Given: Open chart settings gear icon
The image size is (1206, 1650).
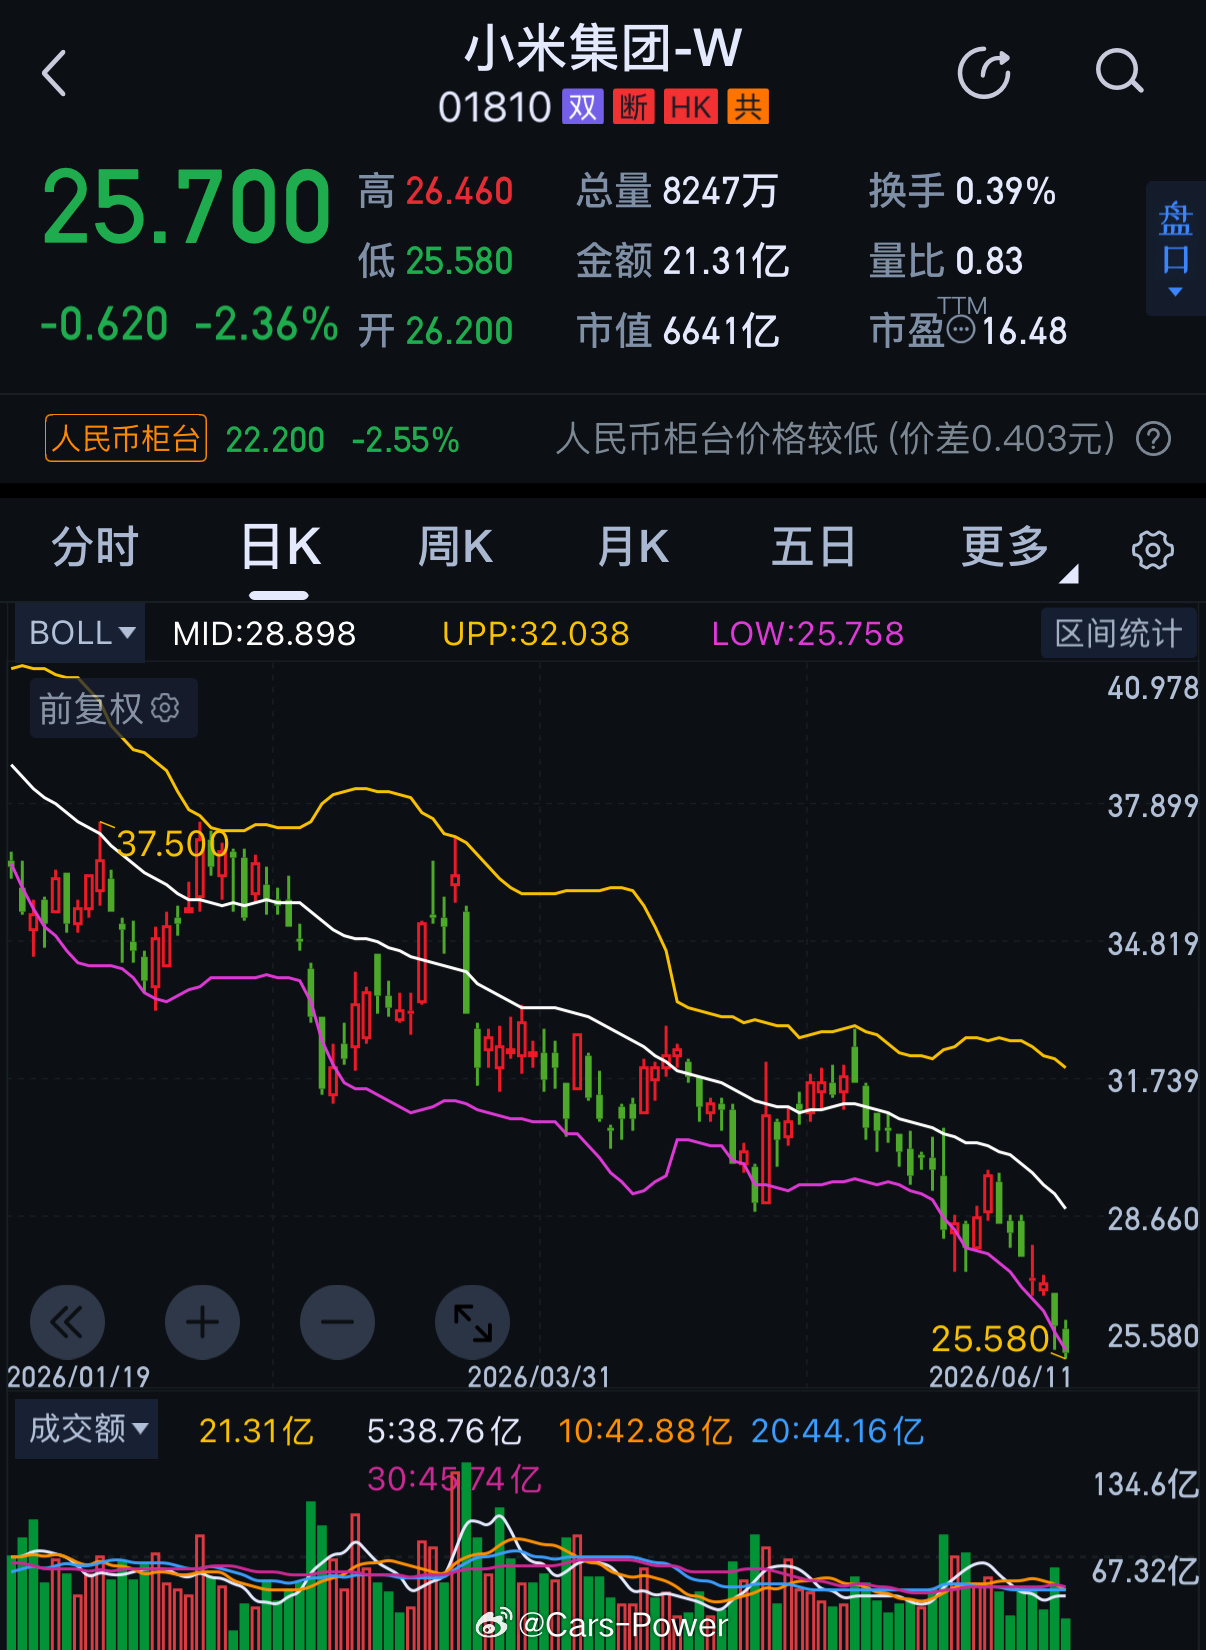Looking at the screenshot, I should click(x=1153, y=549).
